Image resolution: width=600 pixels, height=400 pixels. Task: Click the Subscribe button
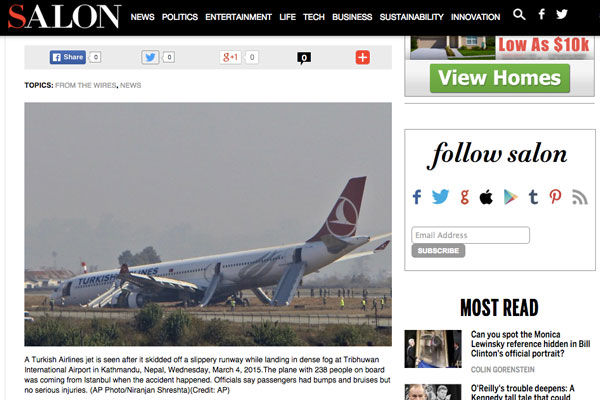click(x=438, y=251)
